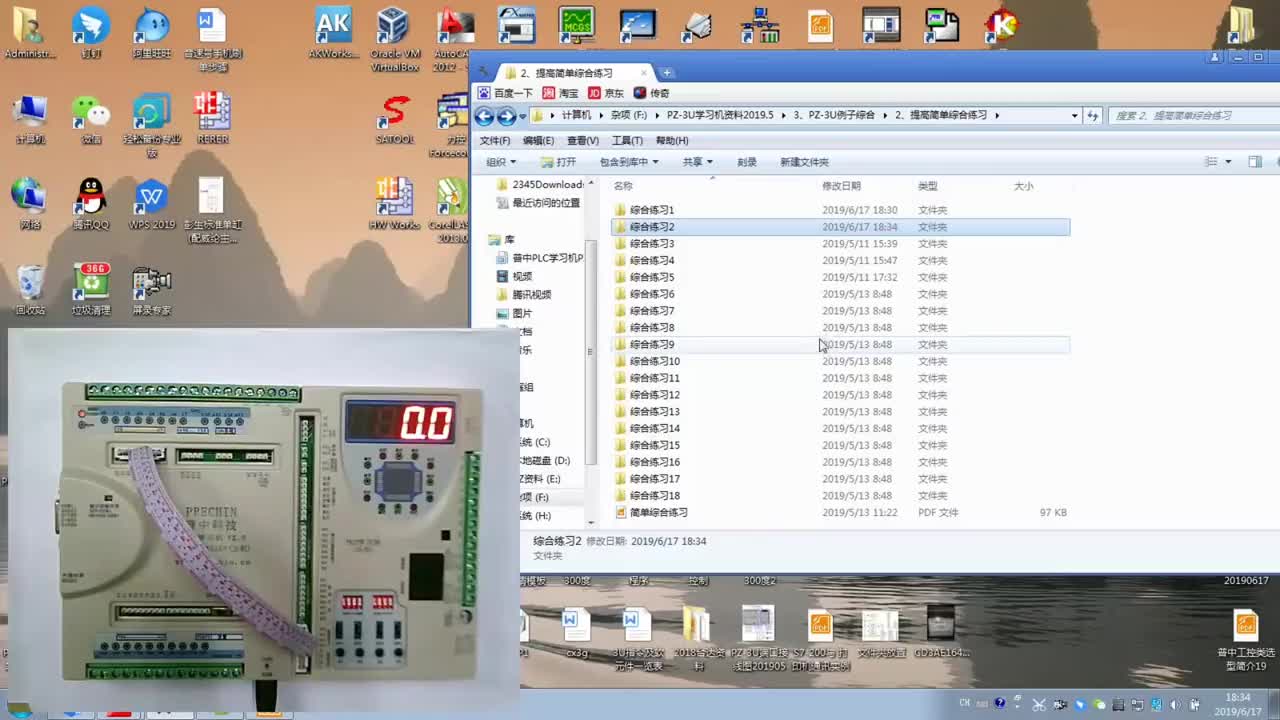Open the recent pages dropdown beside forward arrow
Viewport: 1280px width, 720px height.
[522, 116]
